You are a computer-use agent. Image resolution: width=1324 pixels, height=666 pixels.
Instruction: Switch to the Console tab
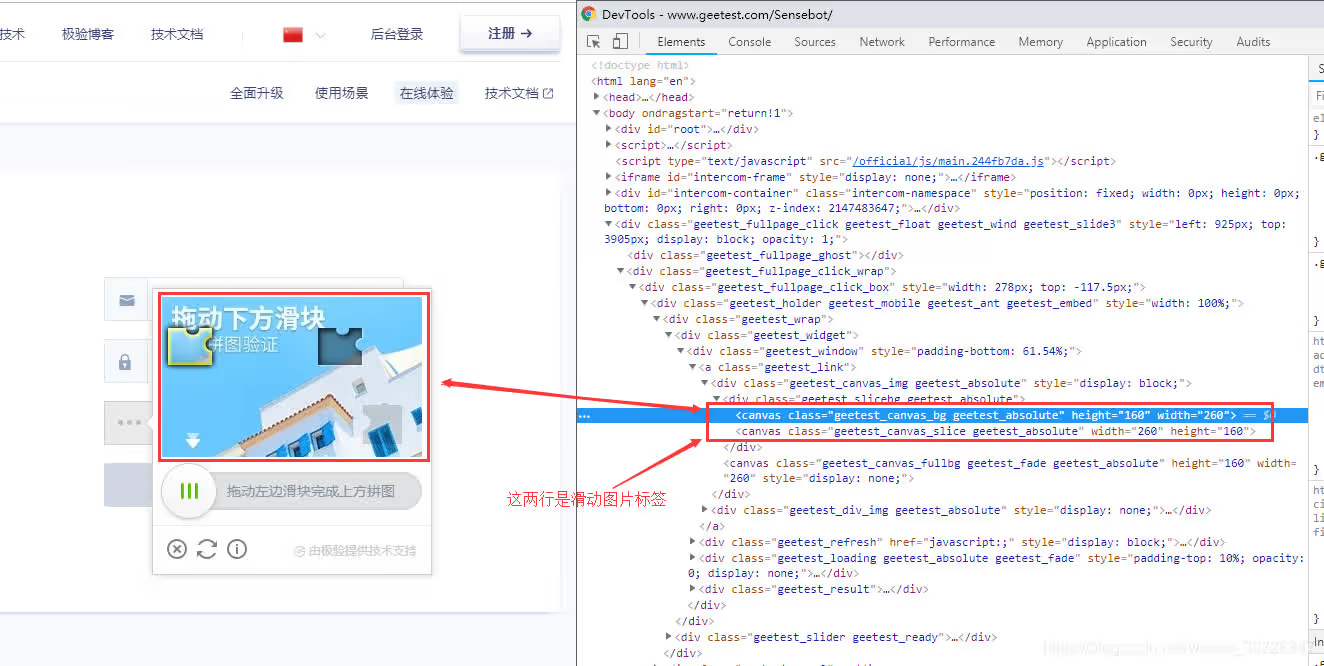749,42
